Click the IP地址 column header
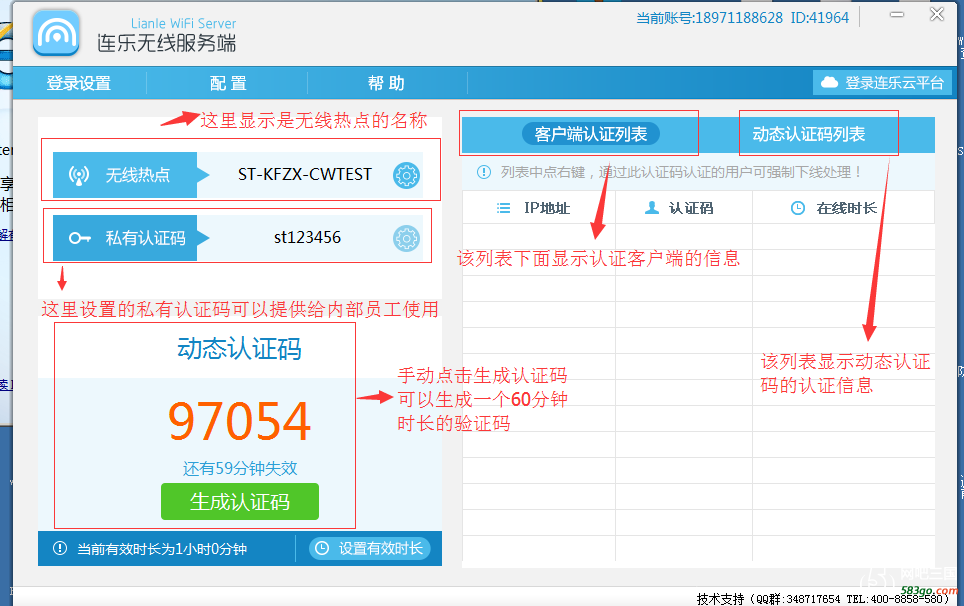 click(535, 208)
